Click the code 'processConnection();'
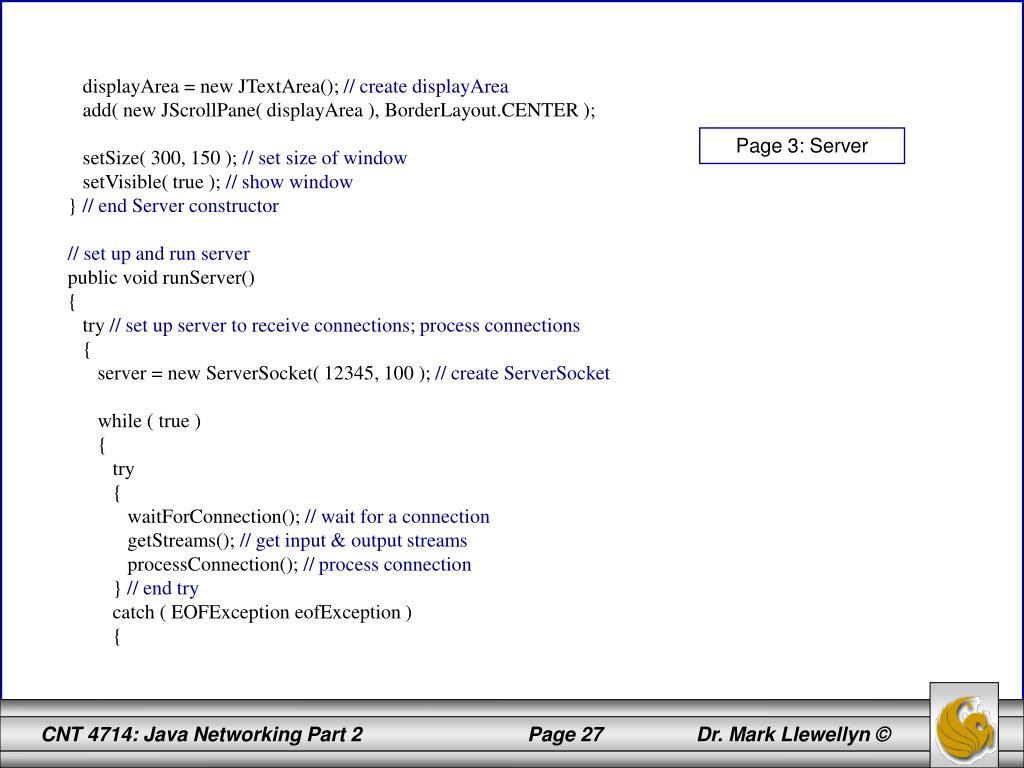The image size is (1024, 768). [213, 564]
